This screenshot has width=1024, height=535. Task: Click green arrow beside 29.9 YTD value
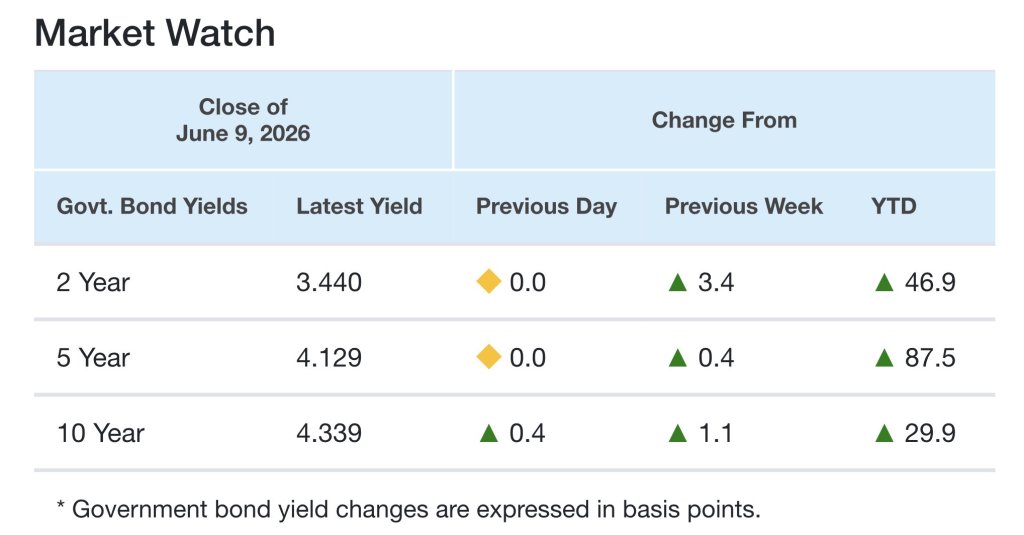[884, 433]
